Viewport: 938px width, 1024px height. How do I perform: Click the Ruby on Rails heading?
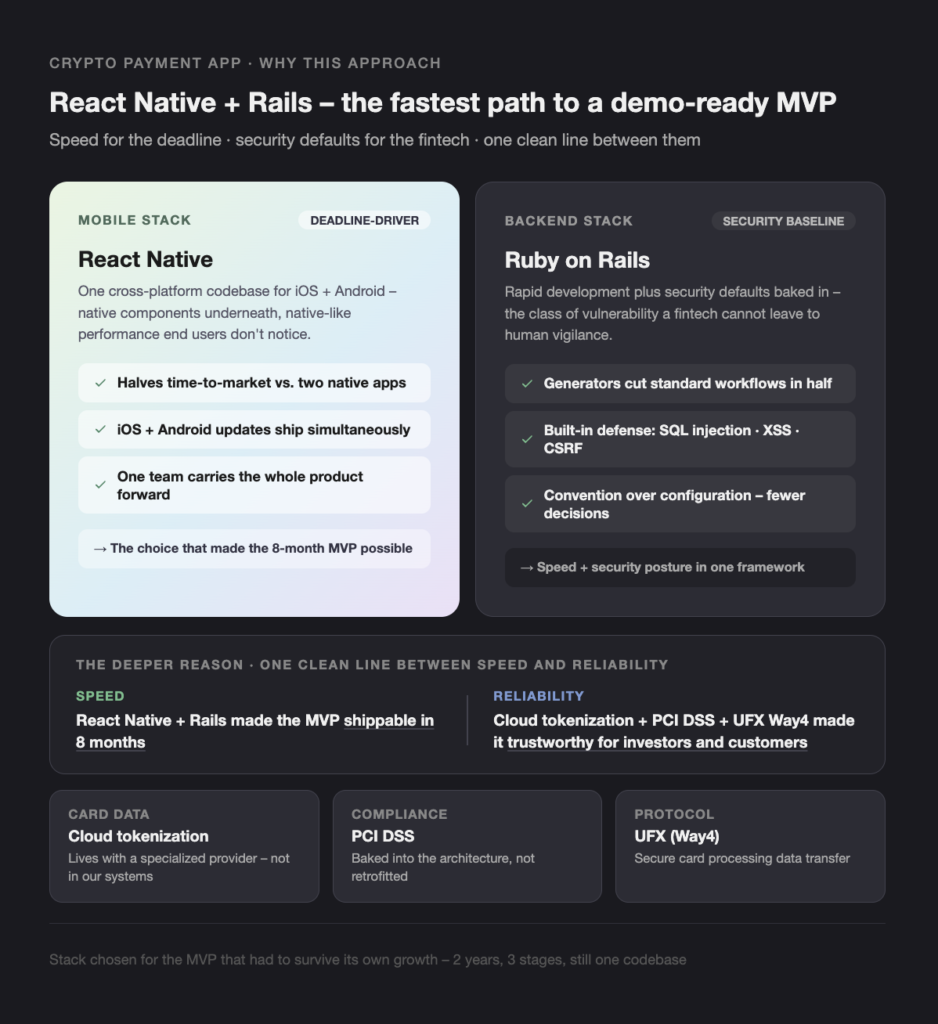(577, 260)
